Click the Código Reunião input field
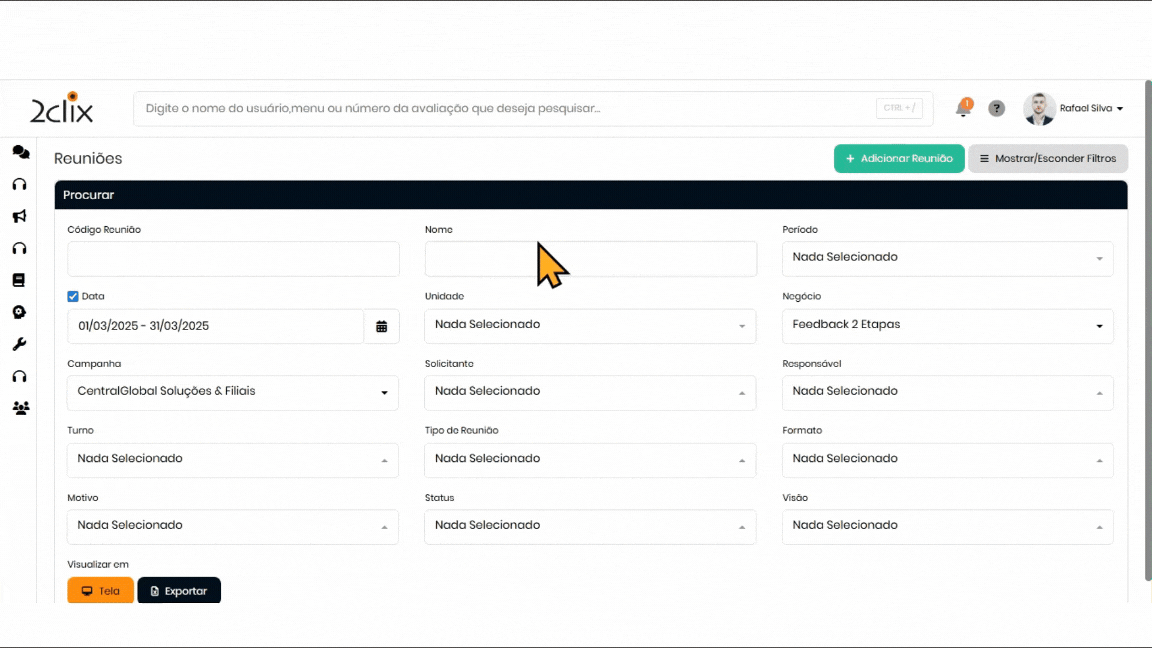 tap(233, 259)
